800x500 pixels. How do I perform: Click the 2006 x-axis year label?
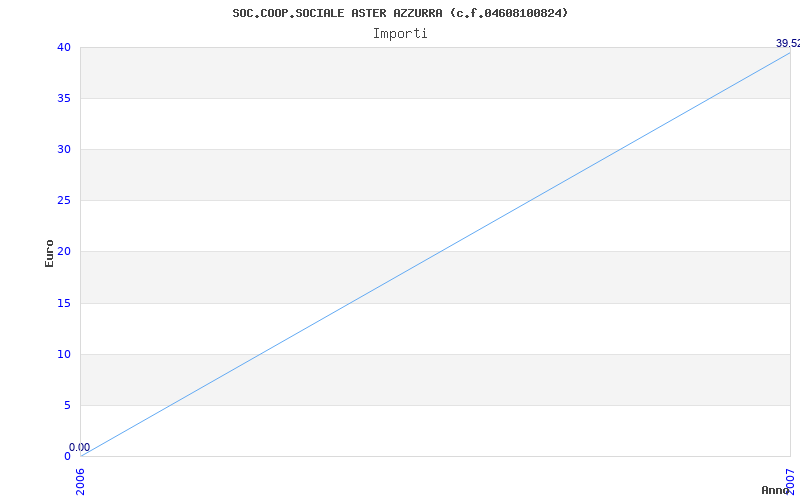coord(80,482)
